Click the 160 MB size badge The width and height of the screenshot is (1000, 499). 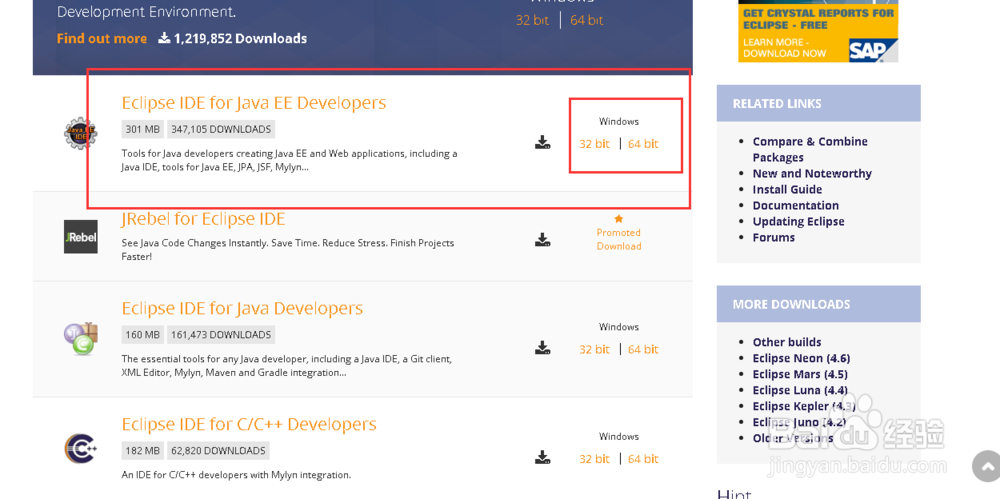point(142,334)
